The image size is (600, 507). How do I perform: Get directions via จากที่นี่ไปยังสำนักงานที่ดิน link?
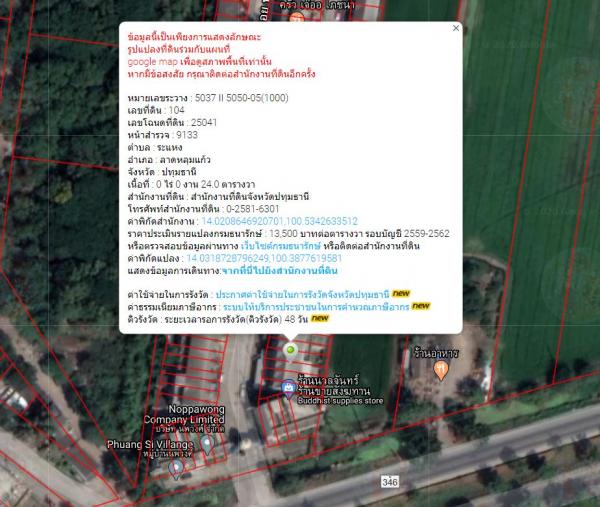(x=279, y=270)
